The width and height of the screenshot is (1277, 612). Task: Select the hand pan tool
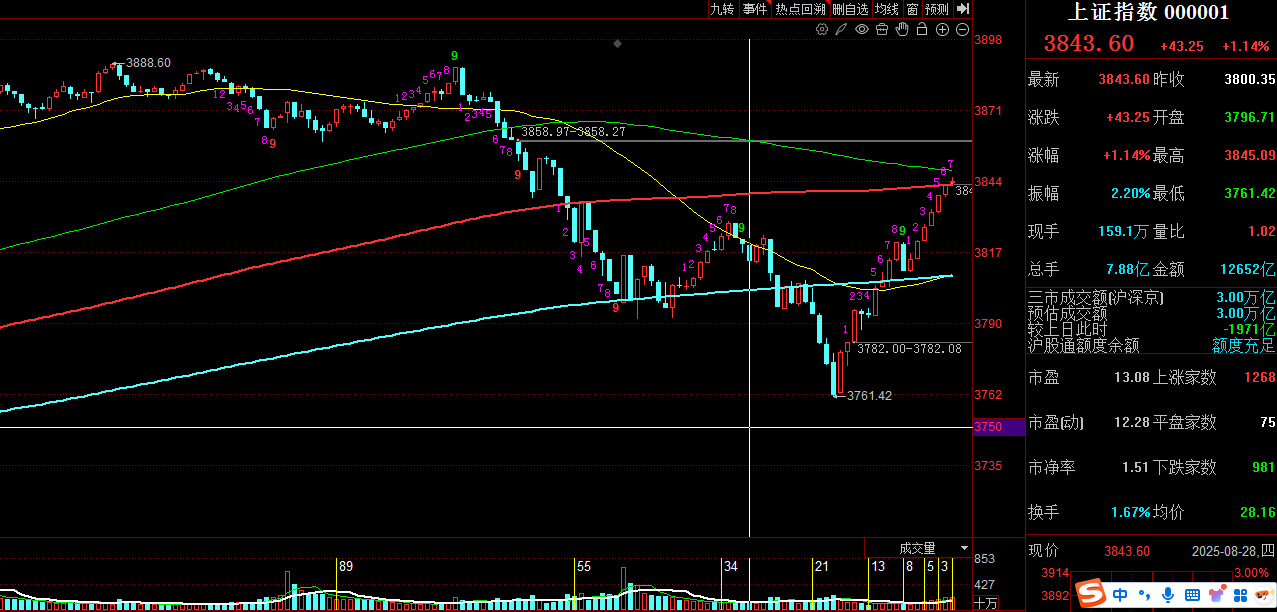(902, 30)
